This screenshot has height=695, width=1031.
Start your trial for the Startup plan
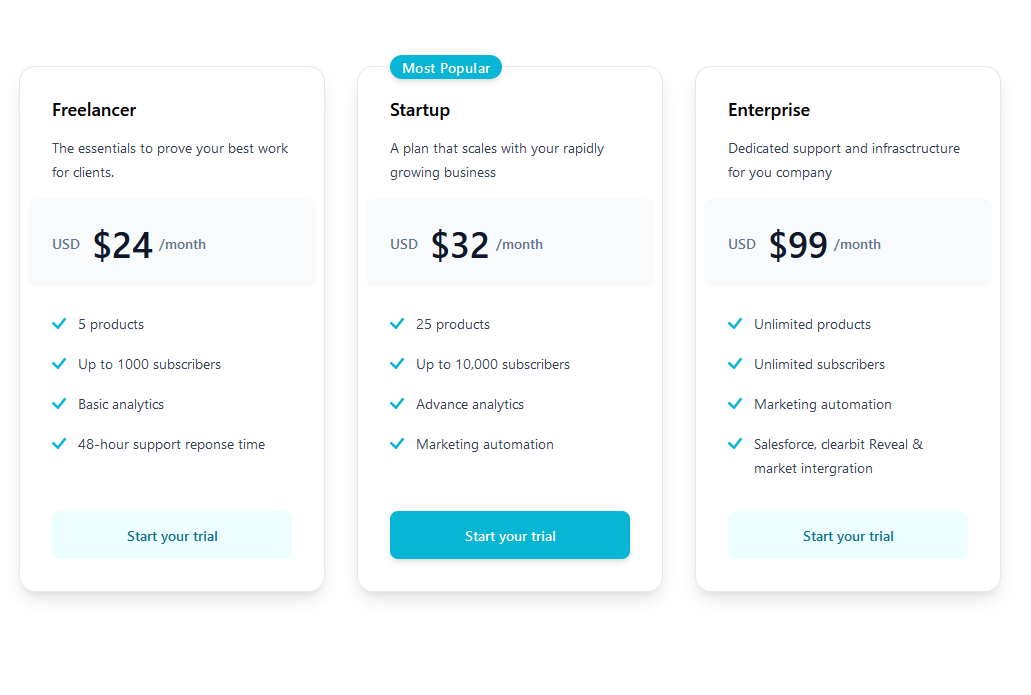tap(509, 535)
